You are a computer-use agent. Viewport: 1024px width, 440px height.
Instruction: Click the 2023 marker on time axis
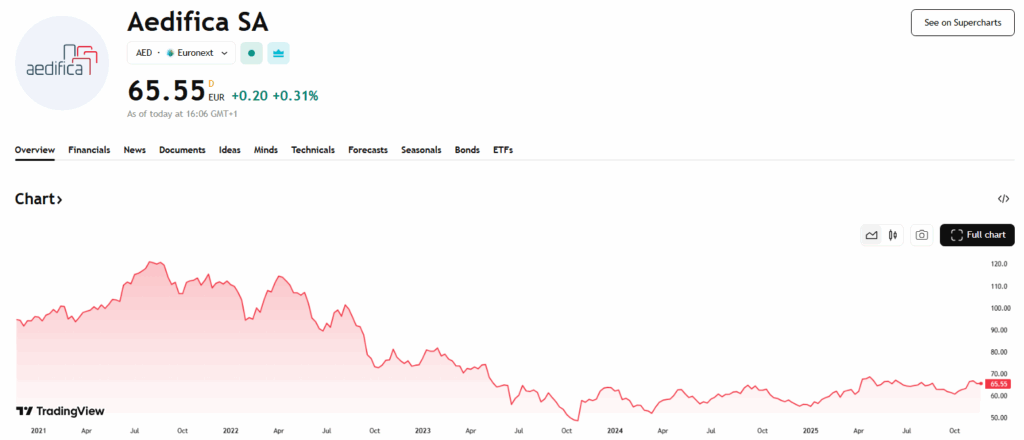click(x=423, y=430)
